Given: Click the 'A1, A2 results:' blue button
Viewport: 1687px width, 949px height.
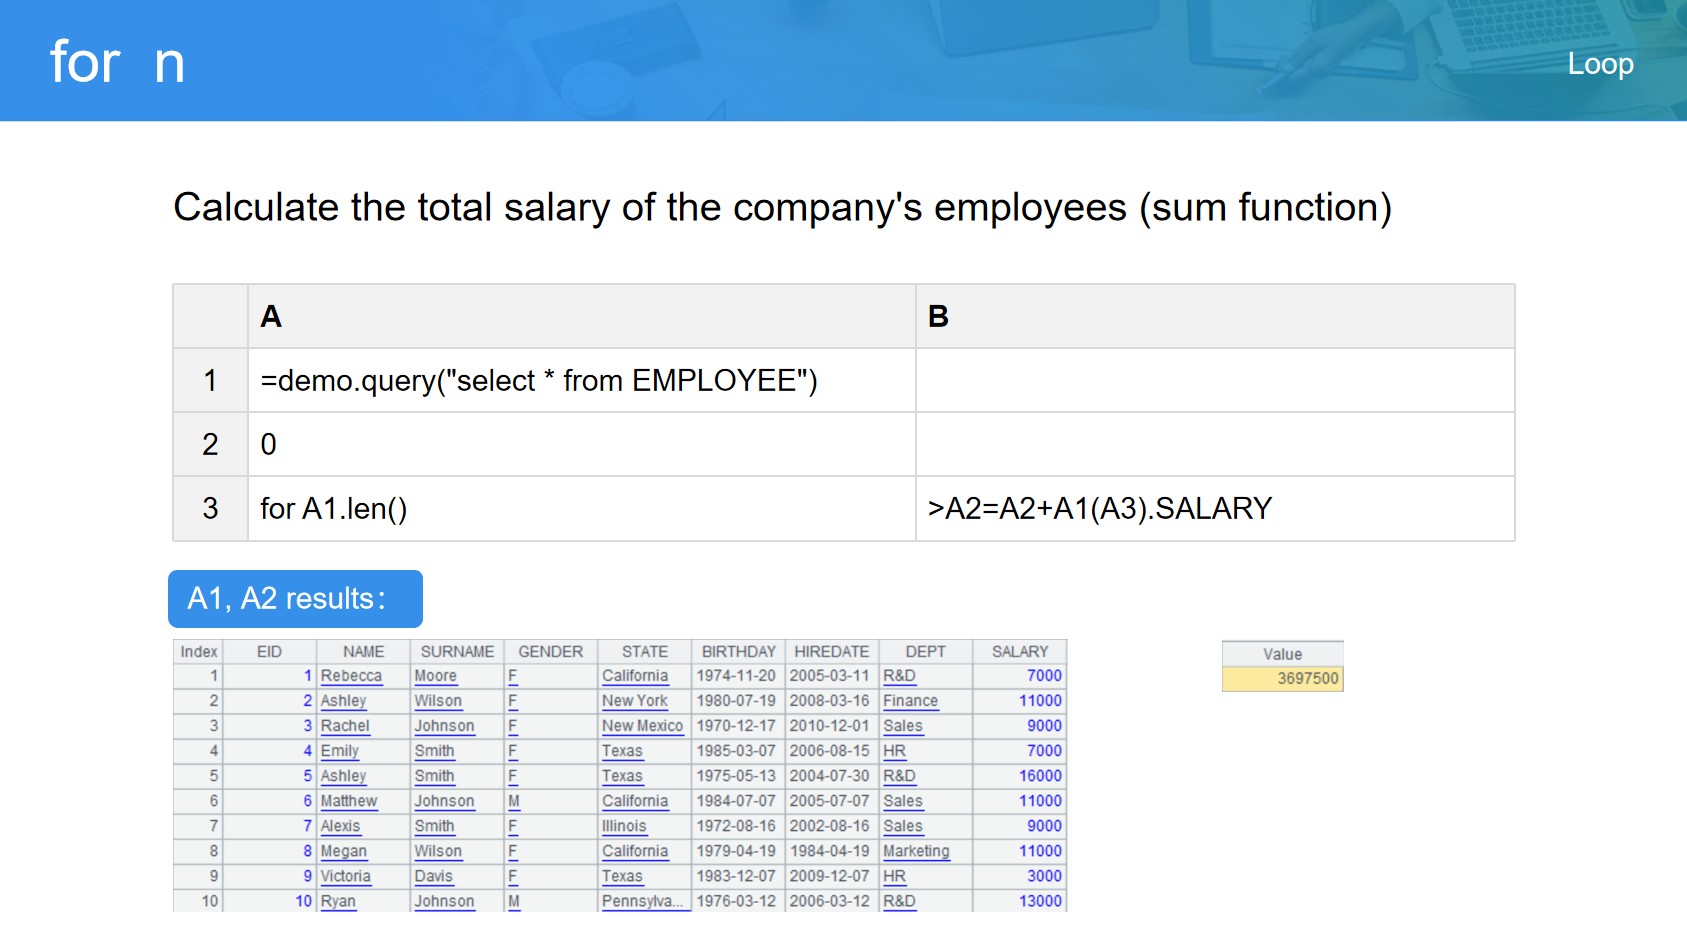Looking at the screenshot, I should click(295, 599).
